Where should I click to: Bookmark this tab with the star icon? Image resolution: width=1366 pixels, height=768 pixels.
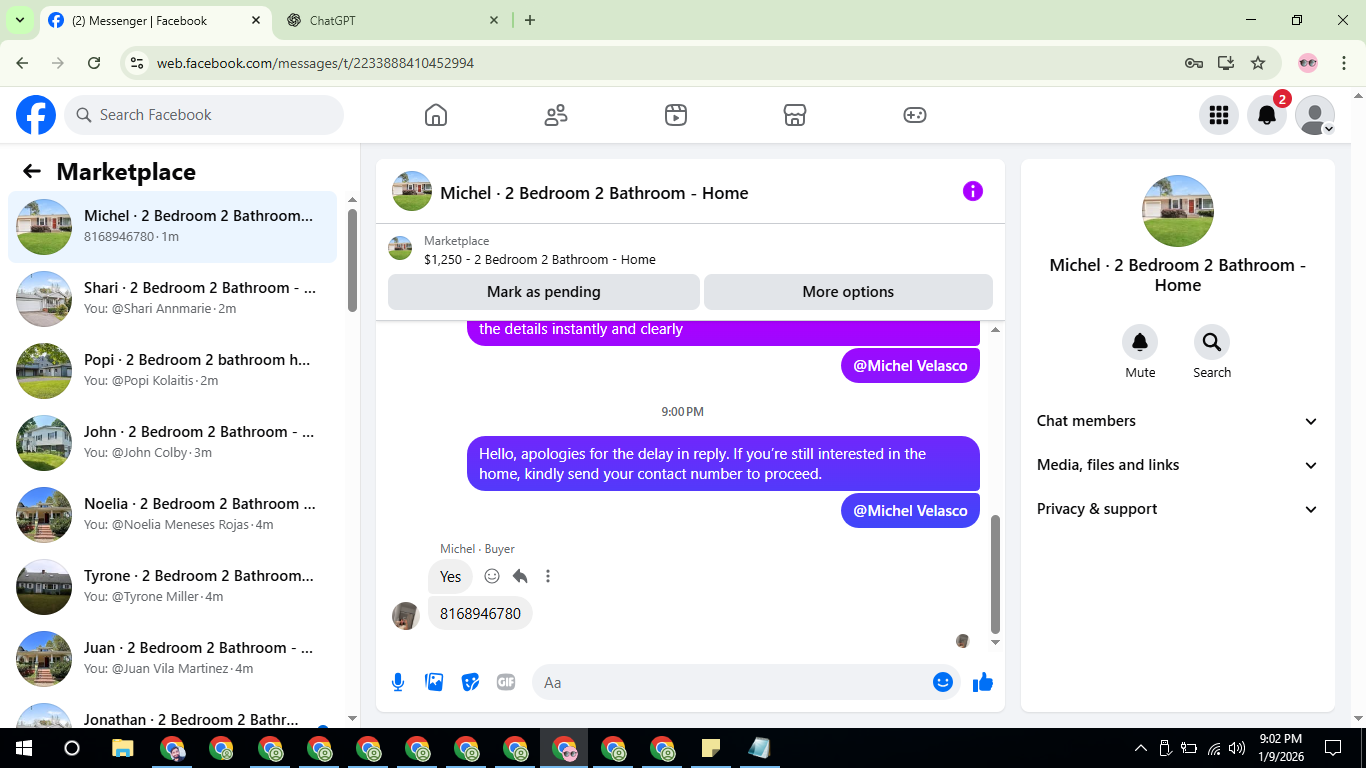1258,63
